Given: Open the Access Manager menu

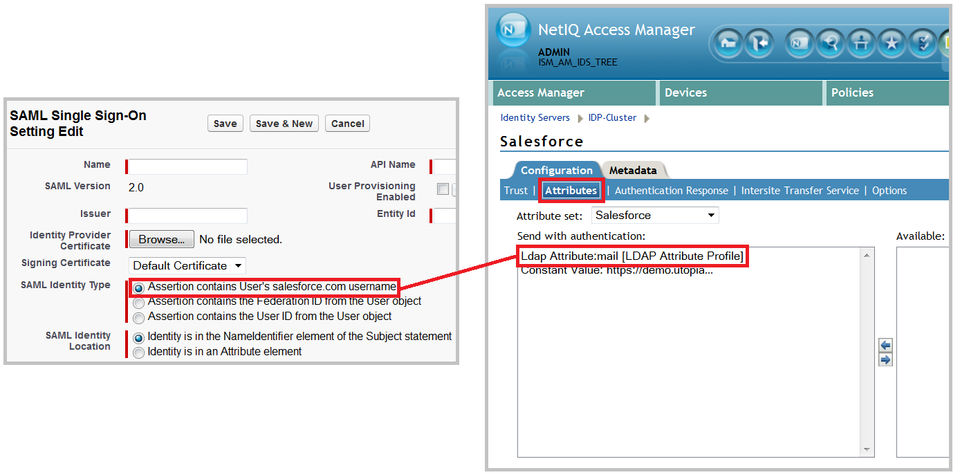Looking at the screenshot, I should click(x=574, y=93).
